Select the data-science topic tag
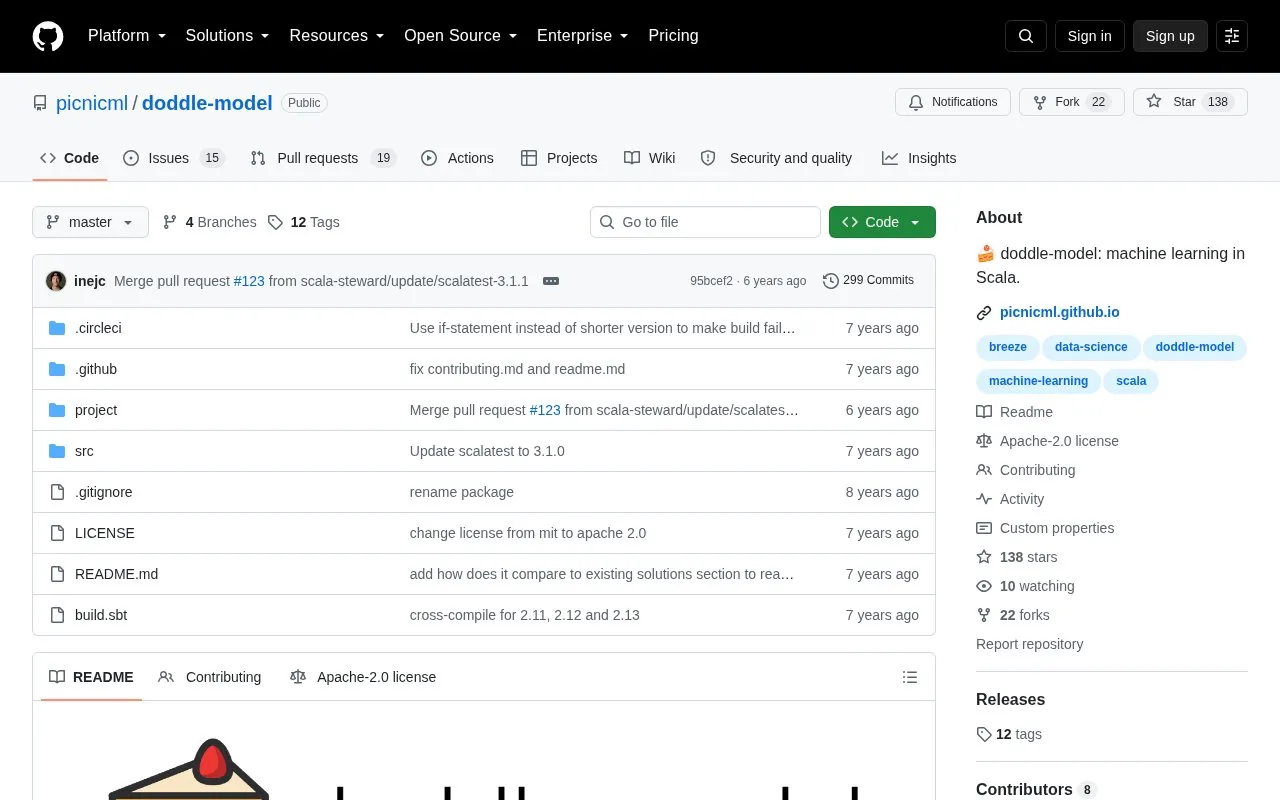The image size is (1280, 800). click(x=1091, y=347)
